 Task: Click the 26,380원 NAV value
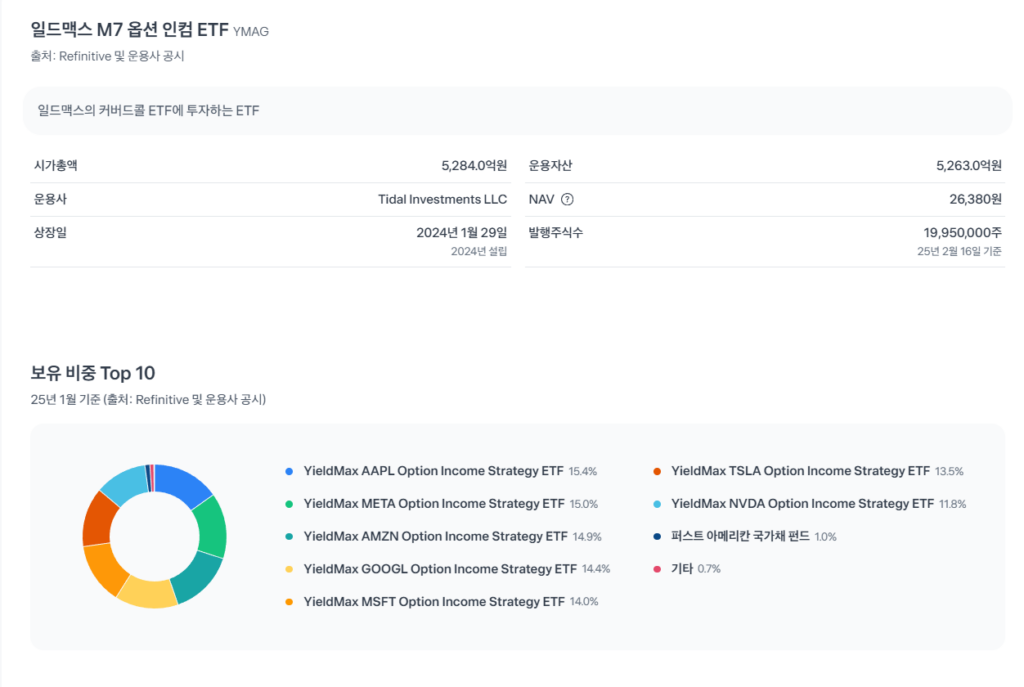(976, 199)
